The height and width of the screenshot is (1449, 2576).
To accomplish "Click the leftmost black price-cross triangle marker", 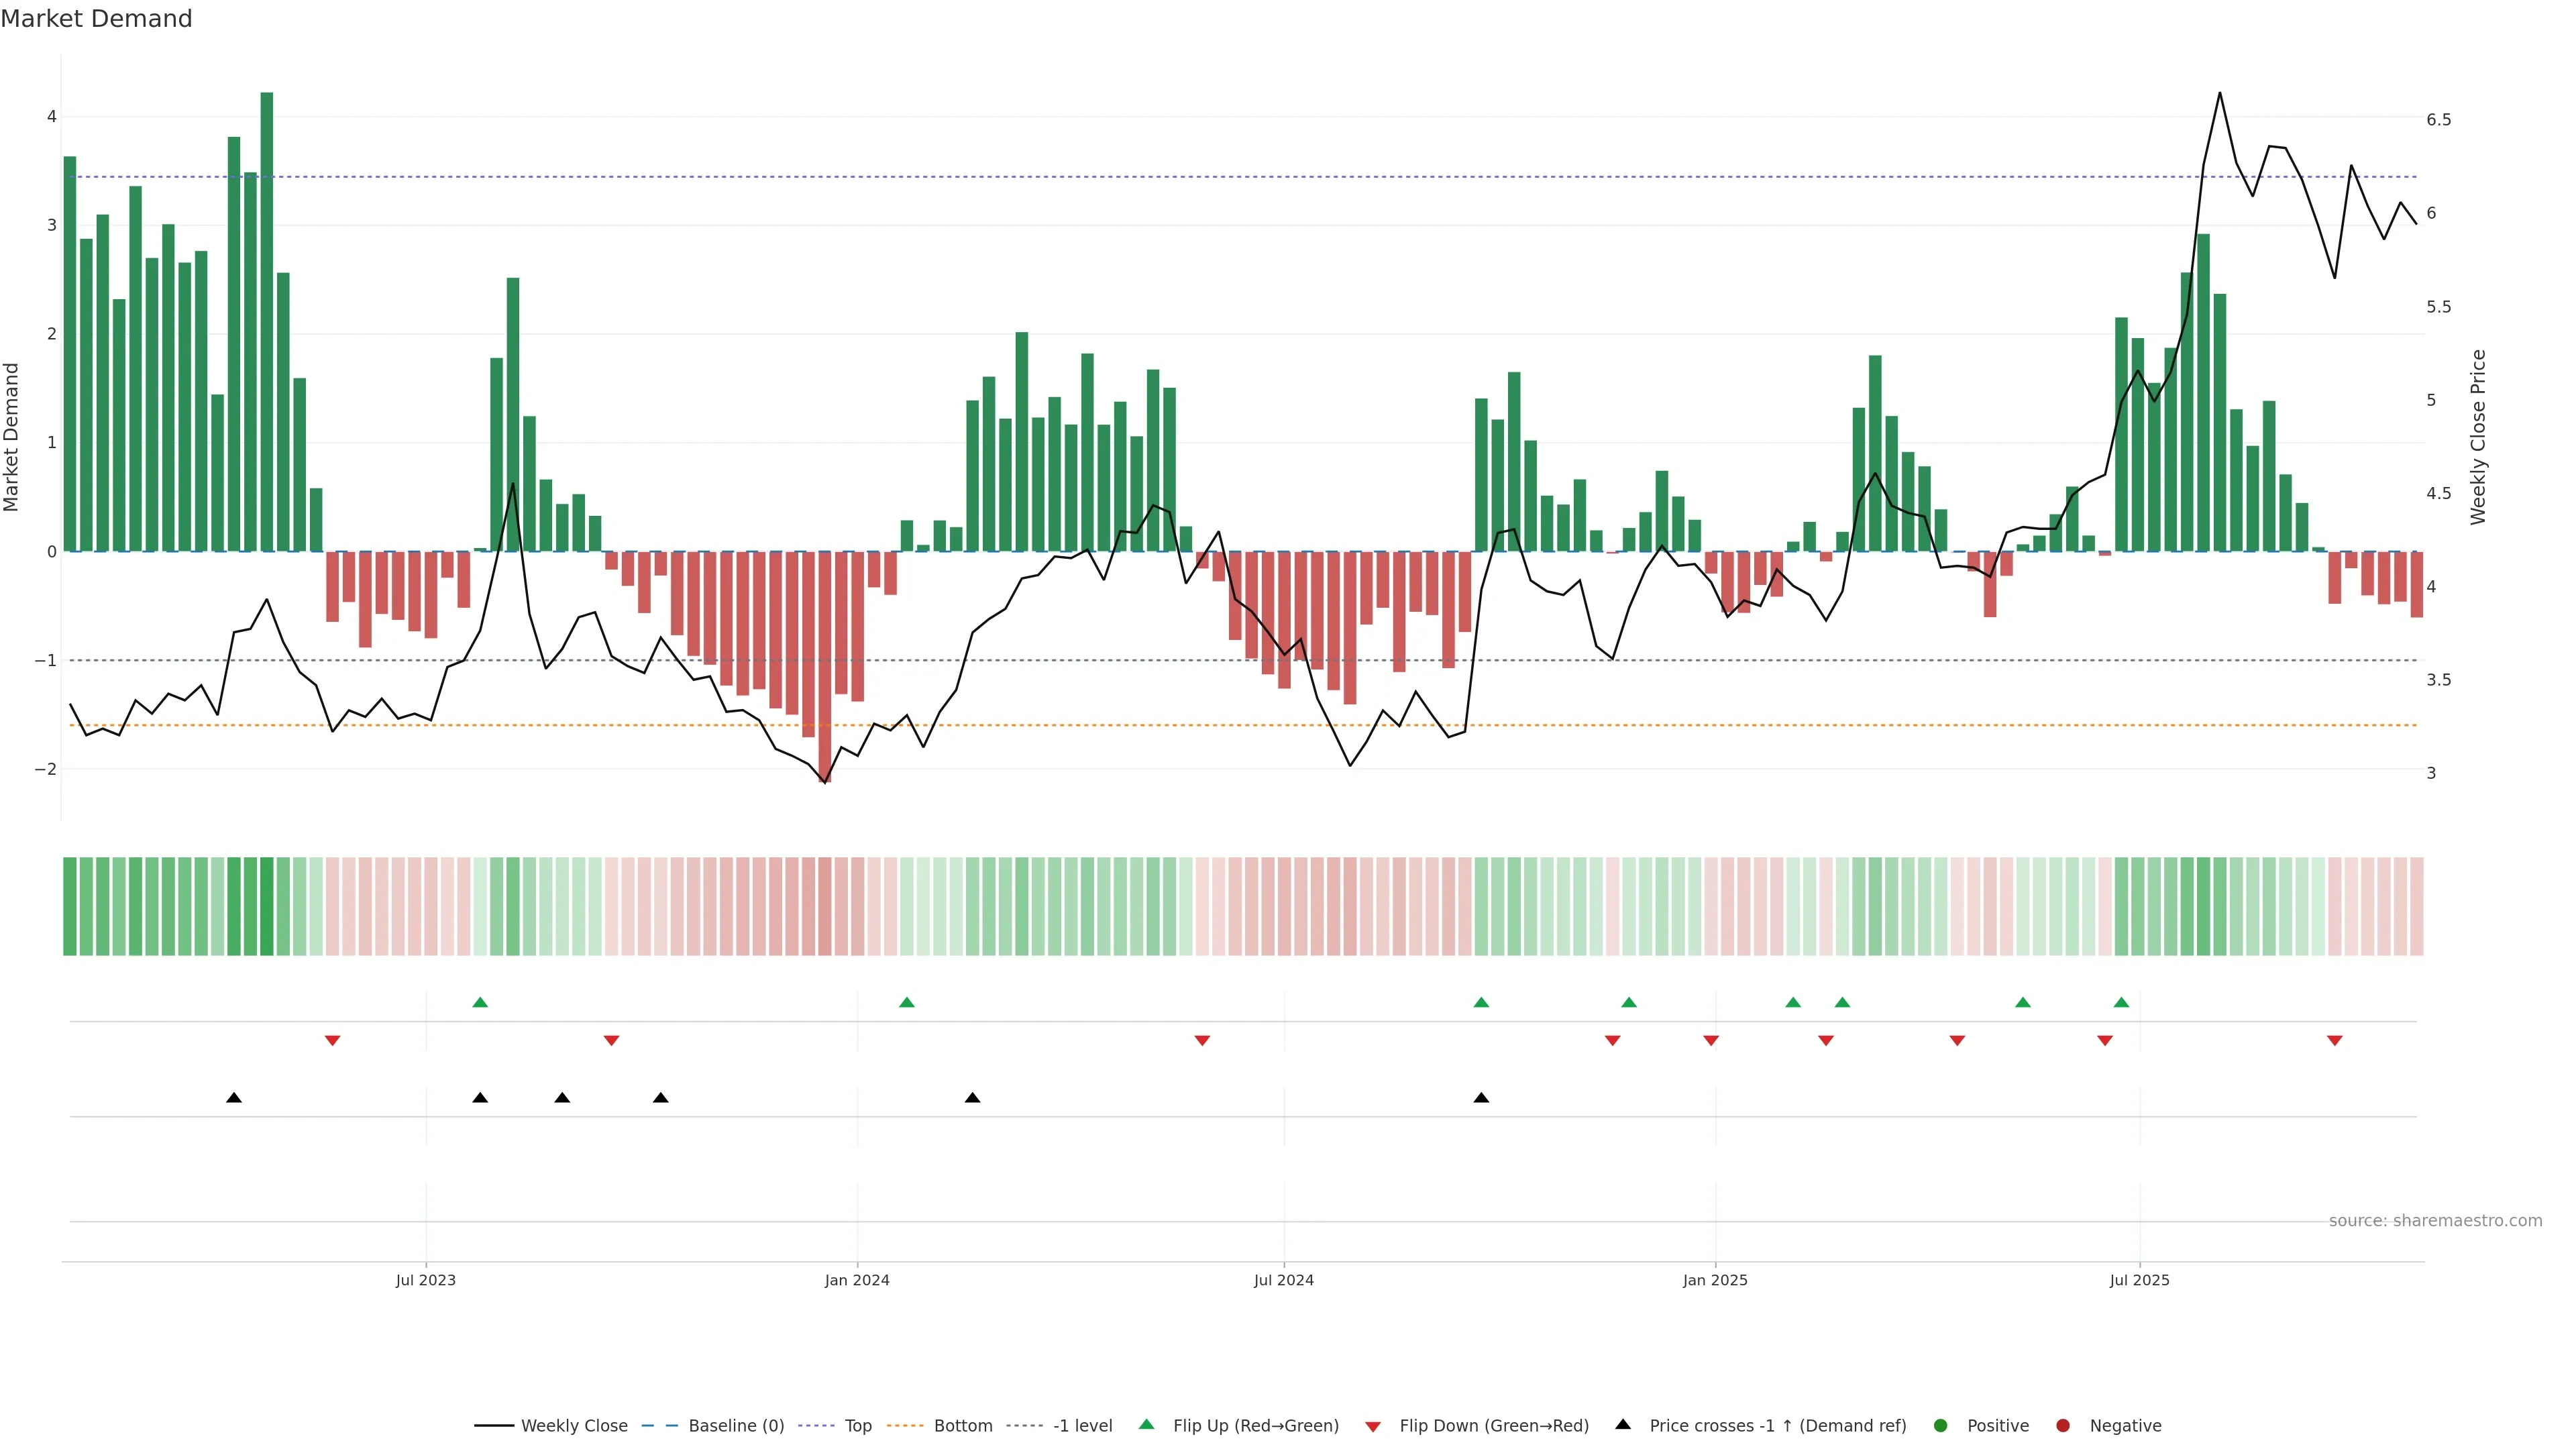I will (234, 1098).
